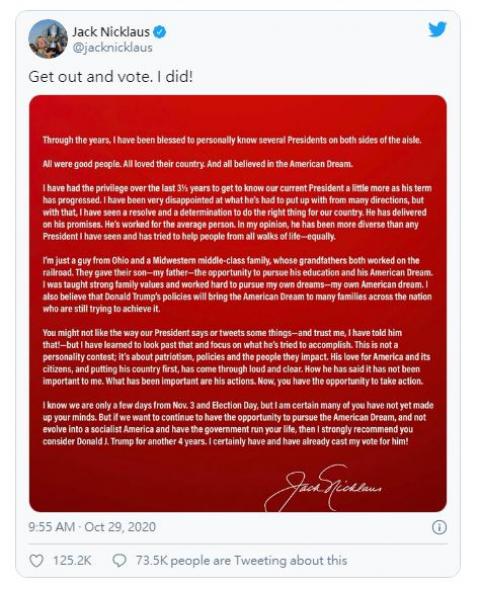Click the "I know we are only" closing paragraph

(x=238, y=423)
